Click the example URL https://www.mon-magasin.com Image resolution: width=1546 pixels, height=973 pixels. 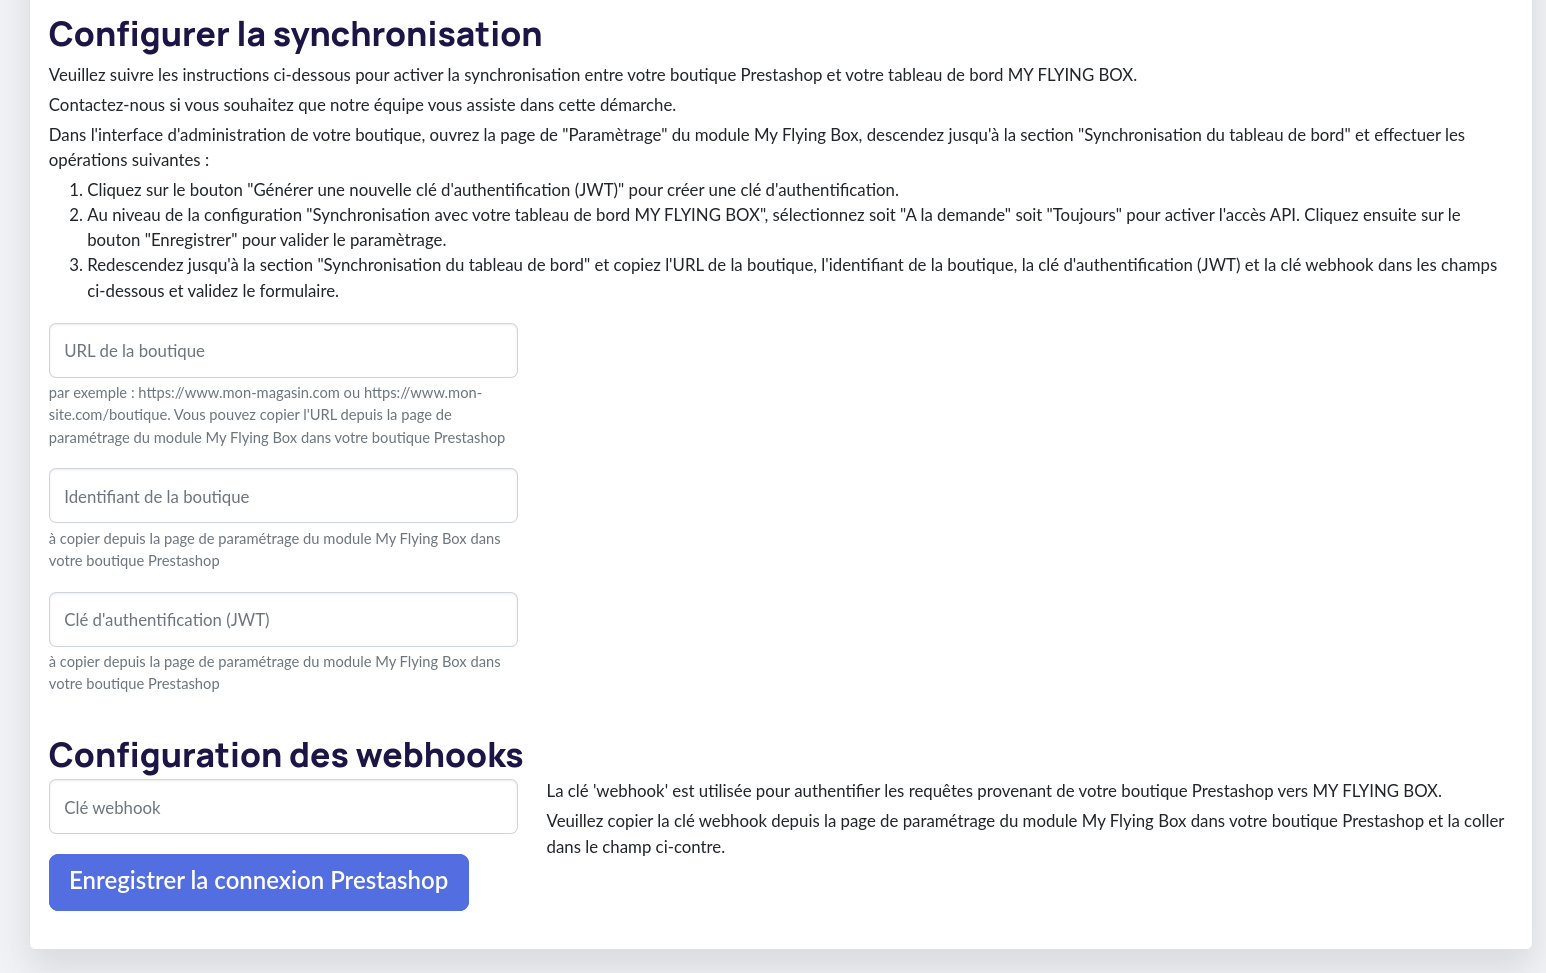pyautogui.click(x=239, y=393)
